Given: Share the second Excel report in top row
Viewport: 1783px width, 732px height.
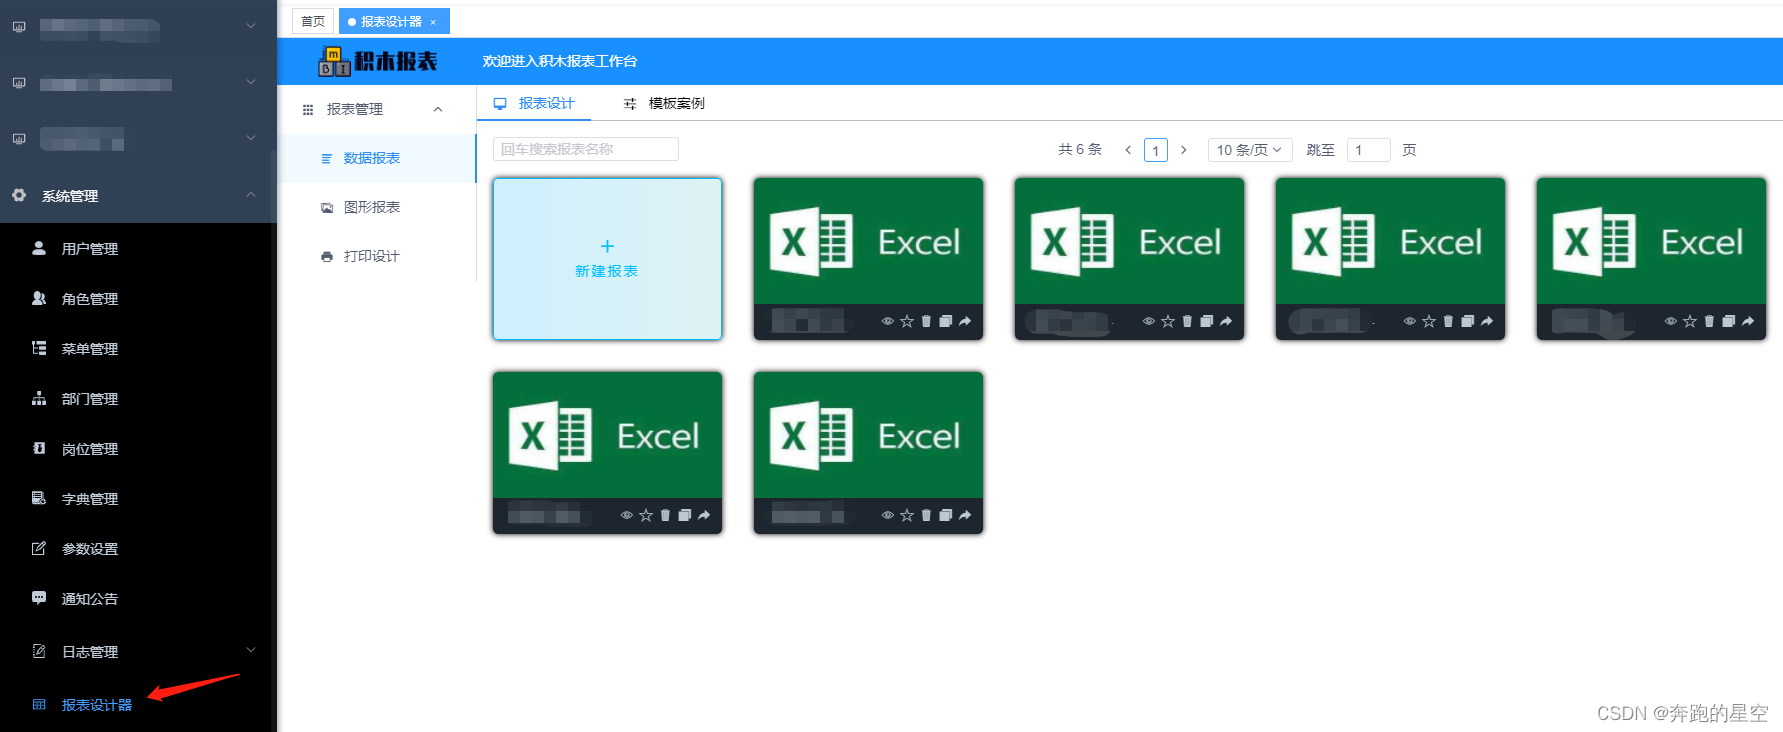Looking at the screenshot, I should [1226, 321].
